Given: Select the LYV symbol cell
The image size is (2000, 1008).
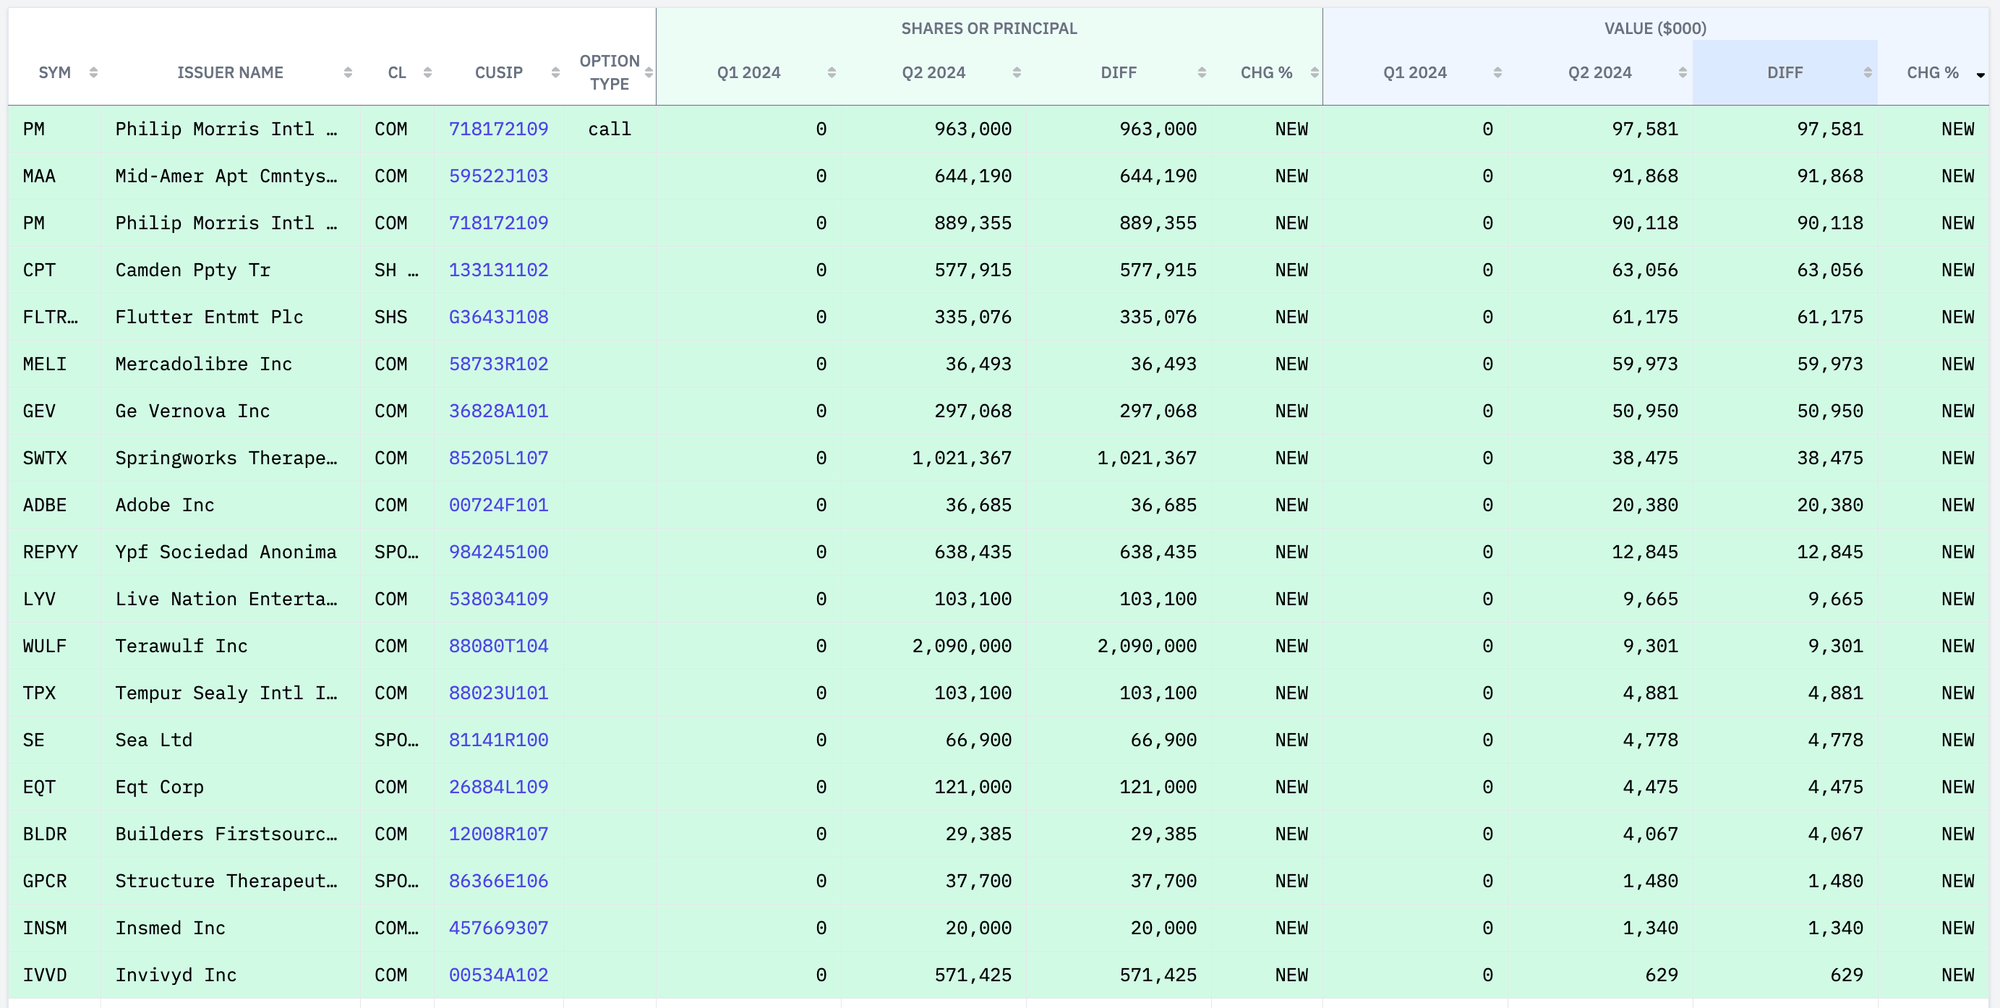Looking at the screenshot, I should coord(54,599).
